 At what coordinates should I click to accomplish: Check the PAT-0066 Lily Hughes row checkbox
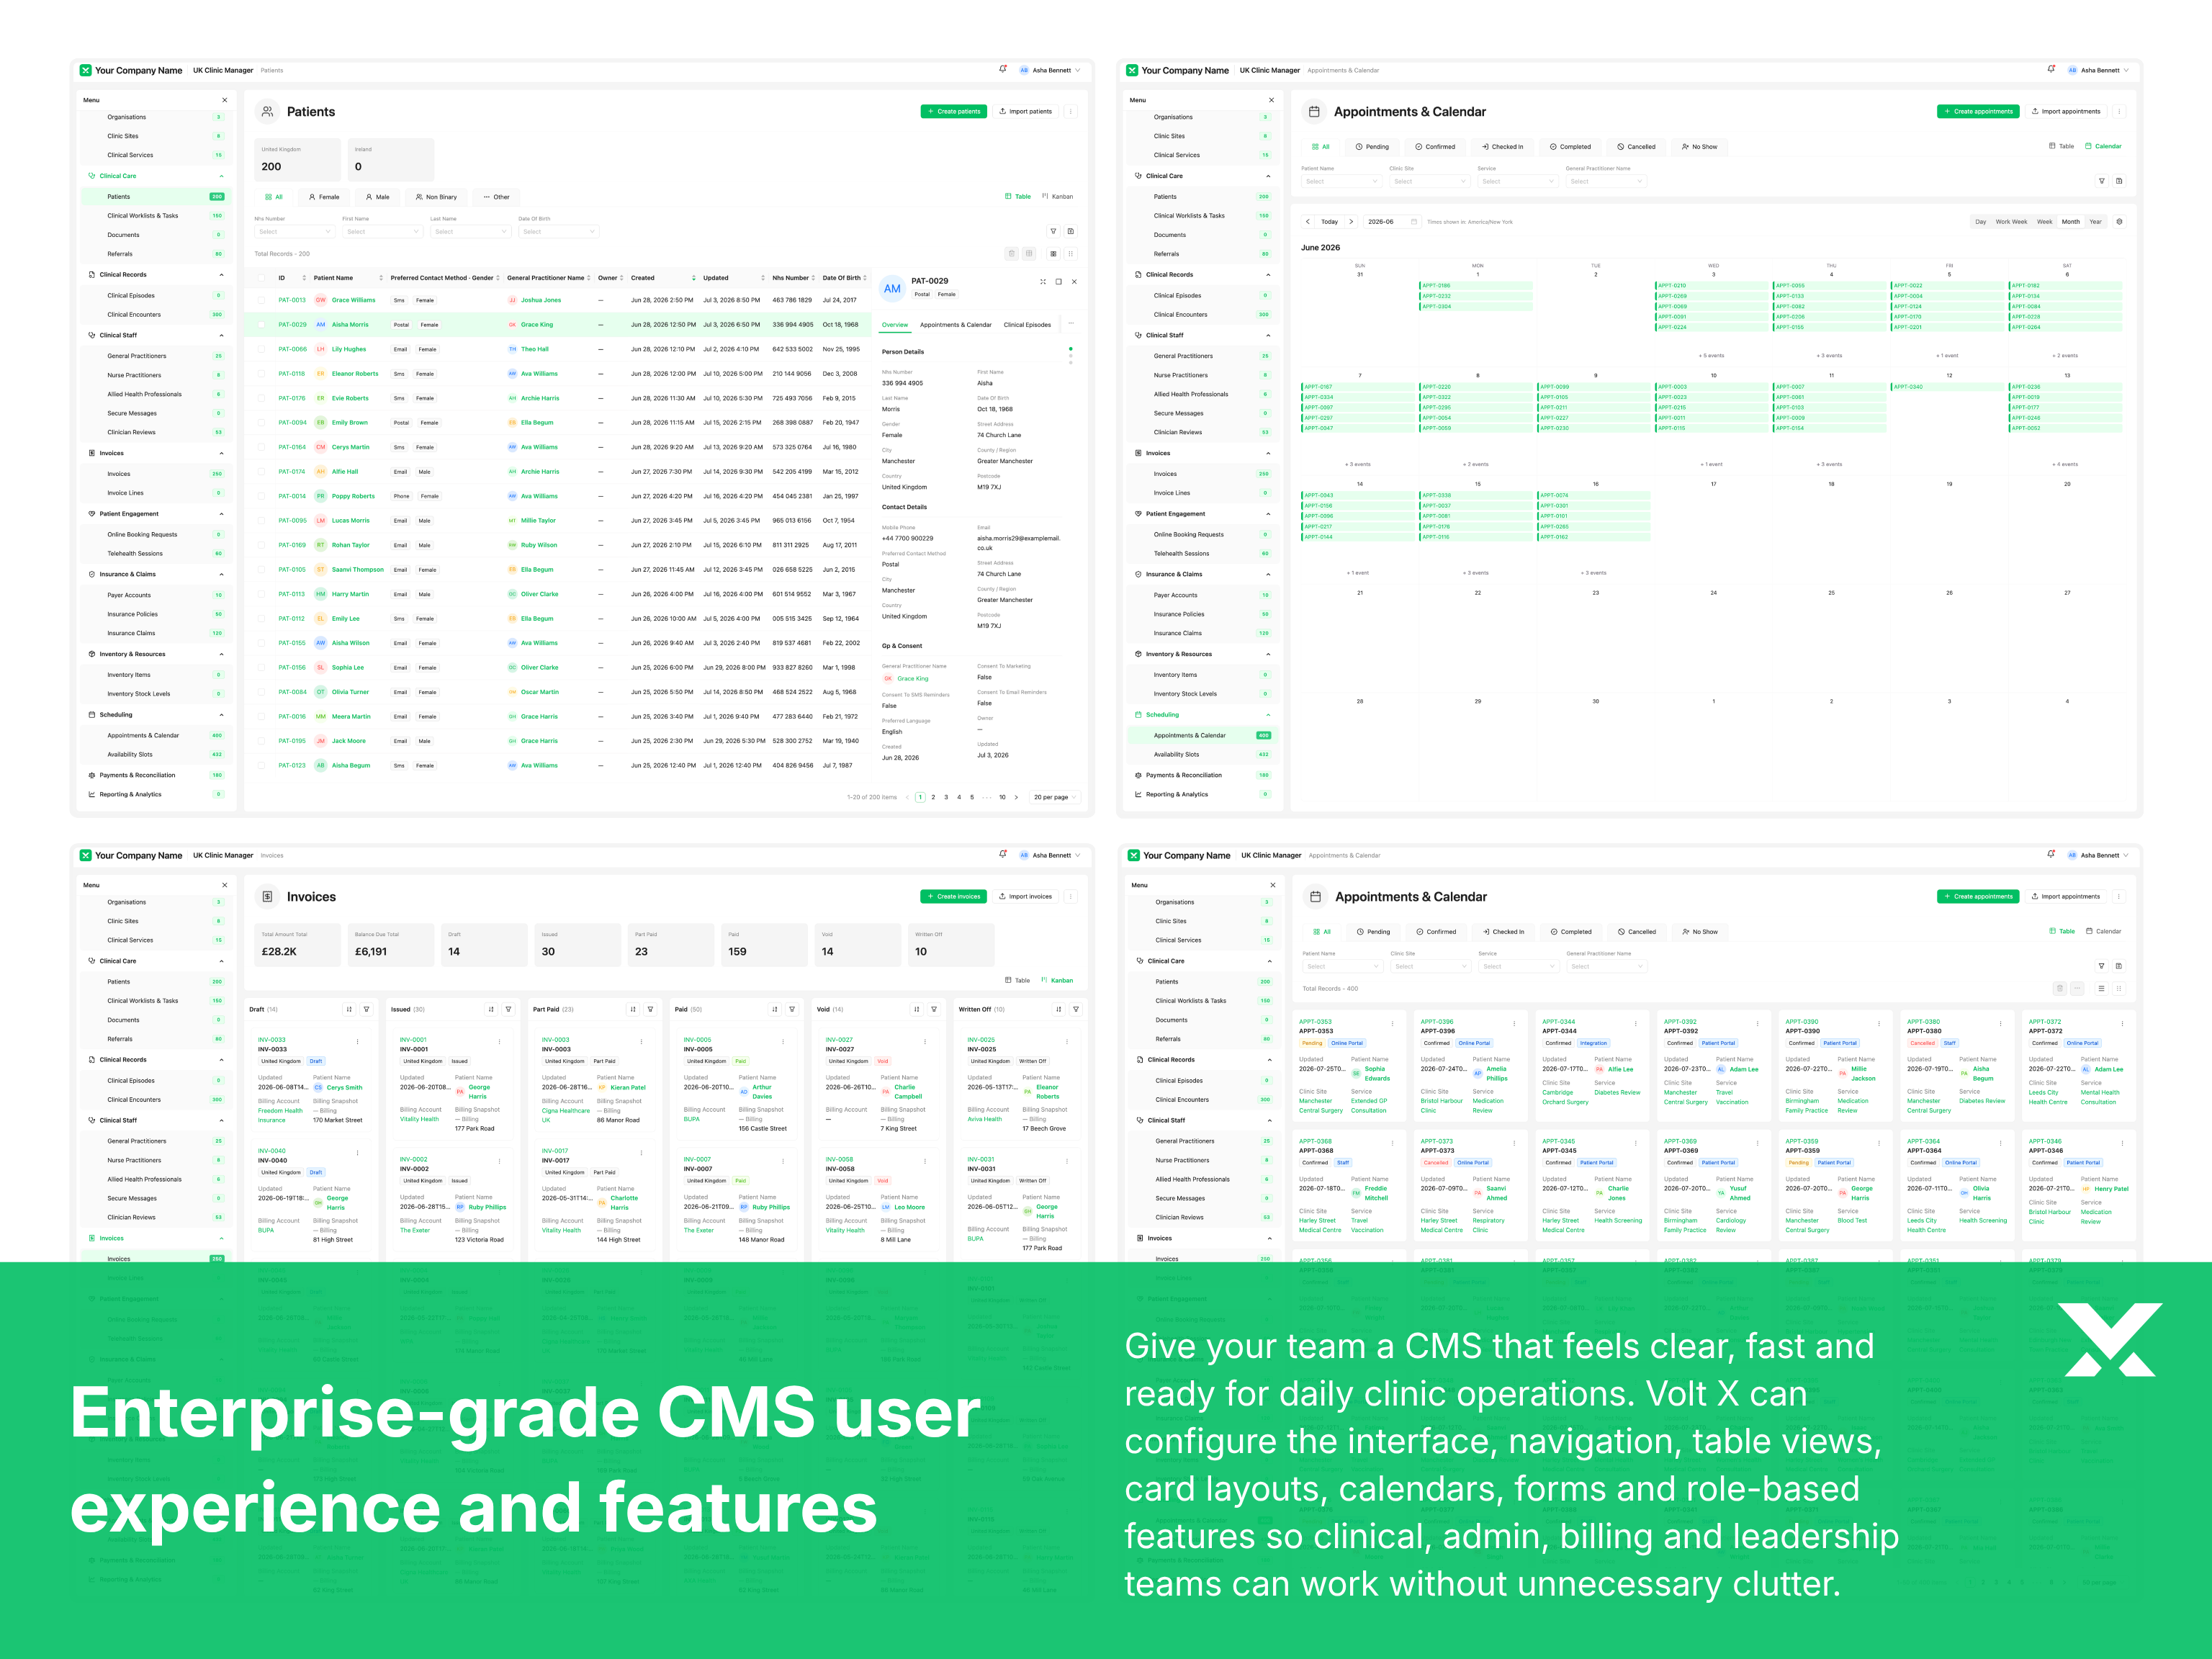click(x=262, y=349)
